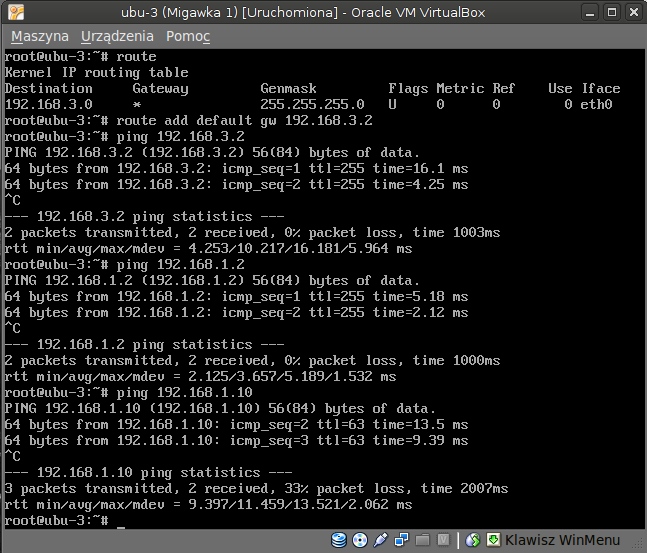This screenshot has height=553, width=647.
Task: Open the Pomoc menu
Action: point(188,36)
